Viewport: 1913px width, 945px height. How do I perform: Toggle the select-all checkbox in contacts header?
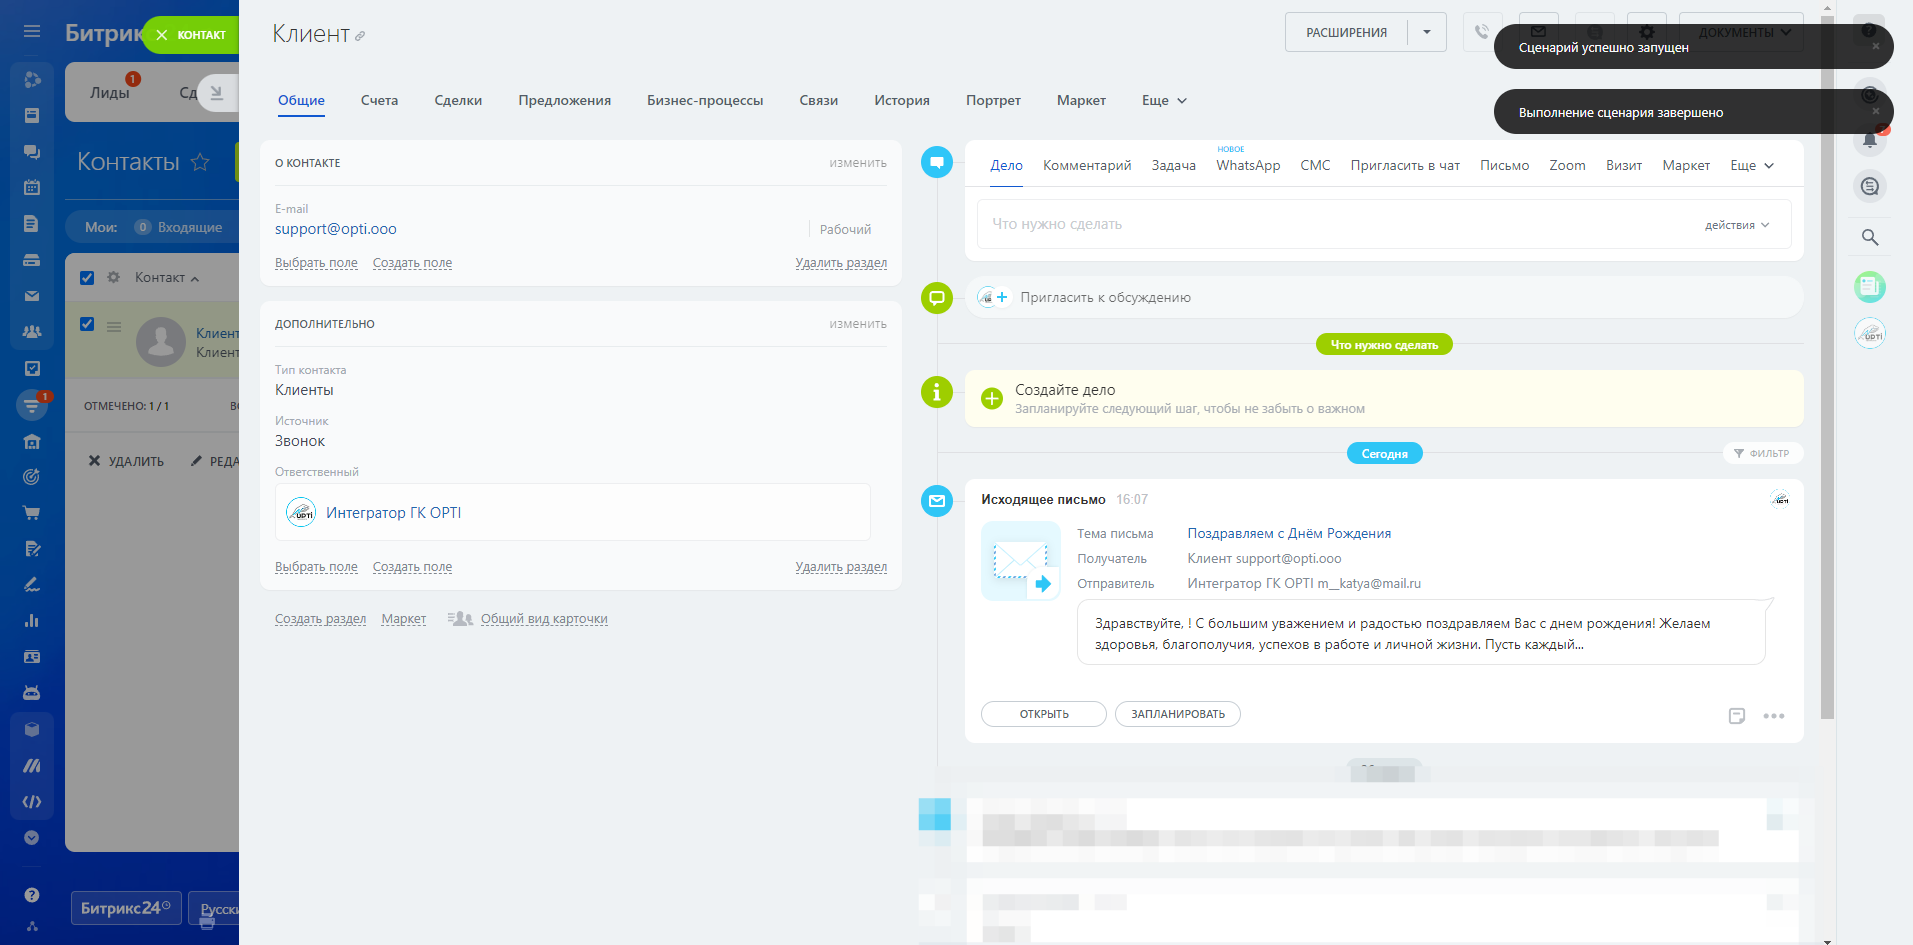(x=87, y=278)
